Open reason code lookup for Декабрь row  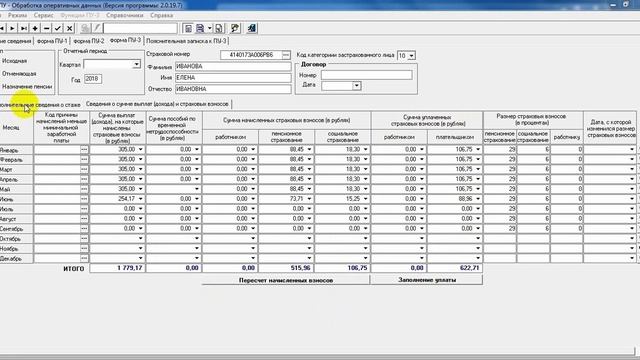pos(84,258)
